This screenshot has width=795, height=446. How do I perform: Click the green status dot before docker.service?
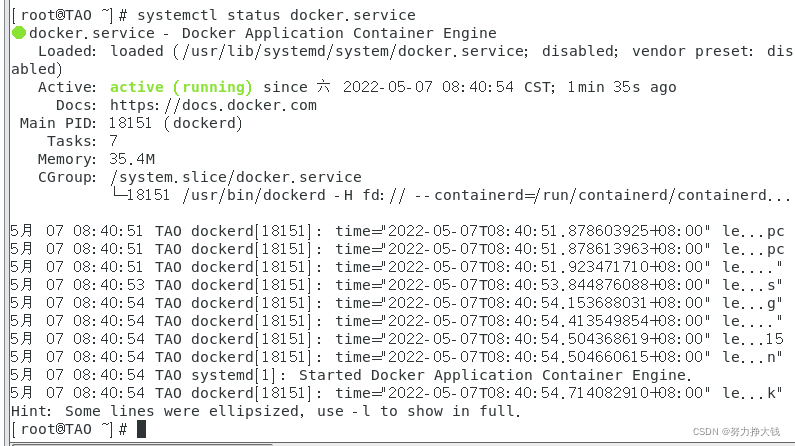point(19,33)
